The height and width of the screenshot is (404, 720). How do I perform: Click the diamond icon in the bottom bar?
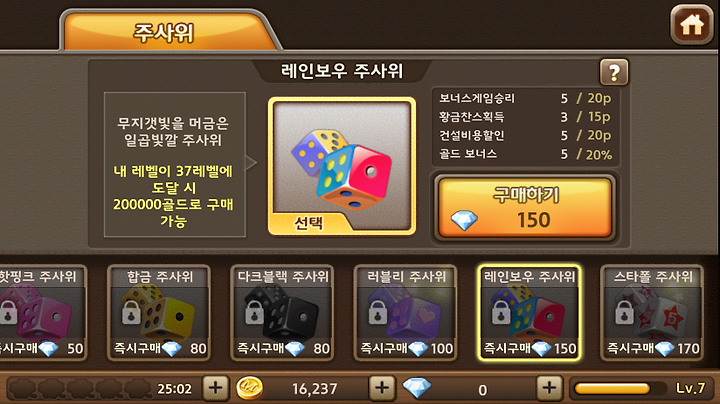416,388
